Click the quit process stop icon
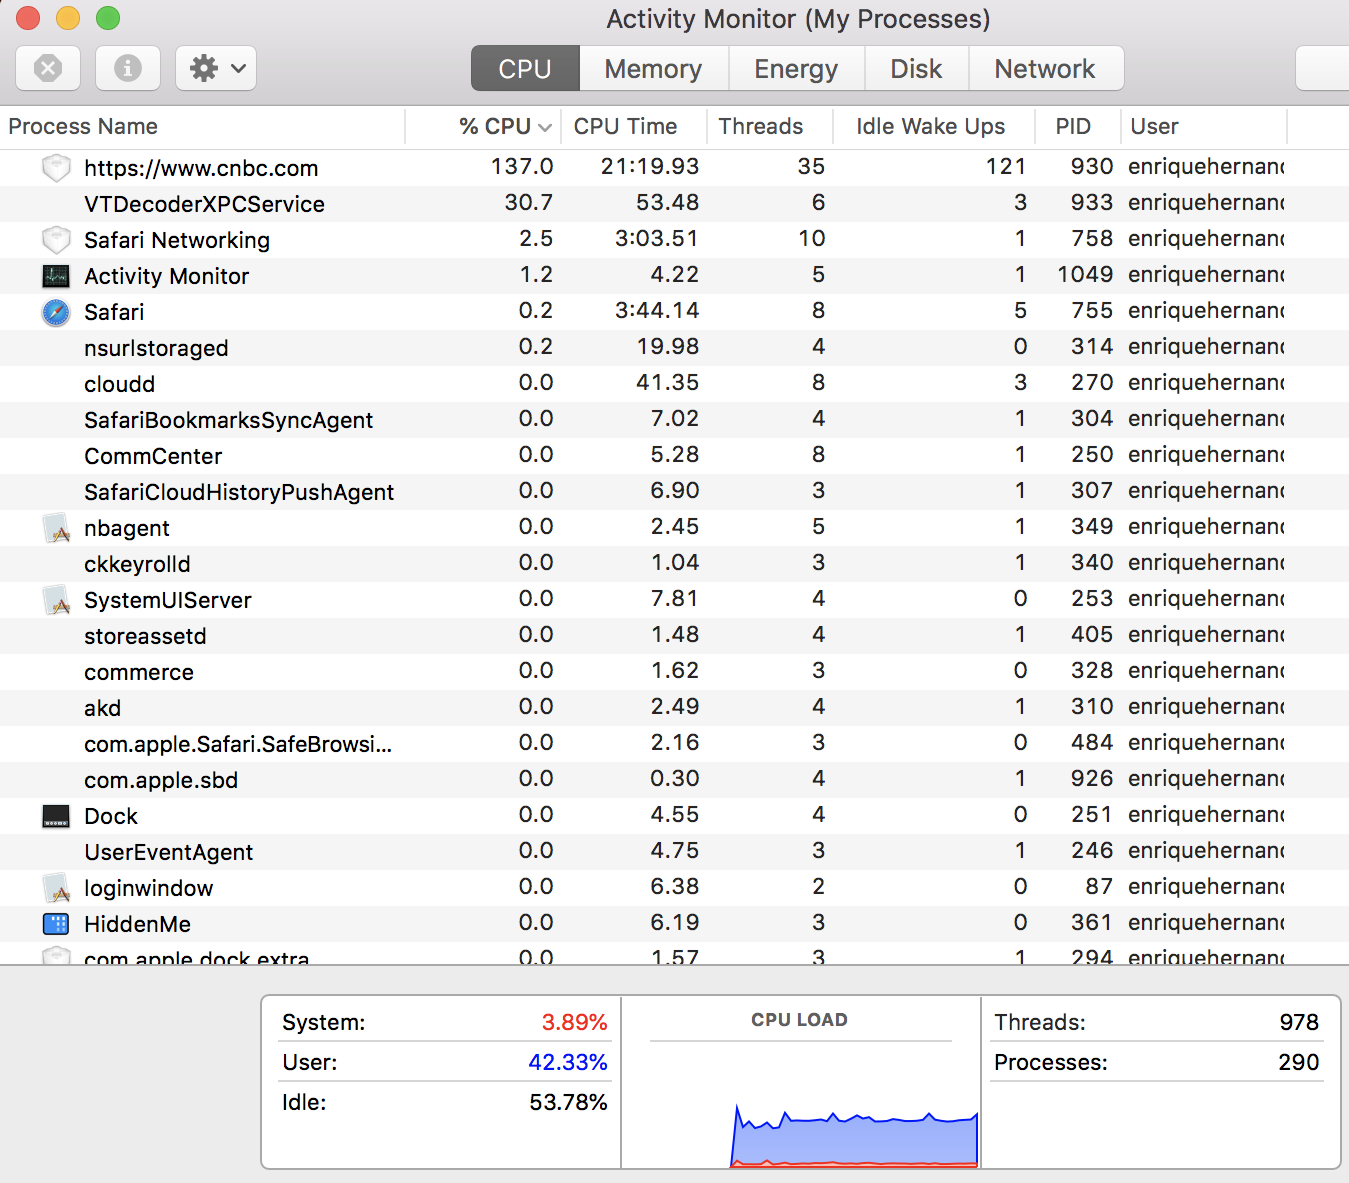Screen dimensions: 1349x1183 tap(48, 68)
